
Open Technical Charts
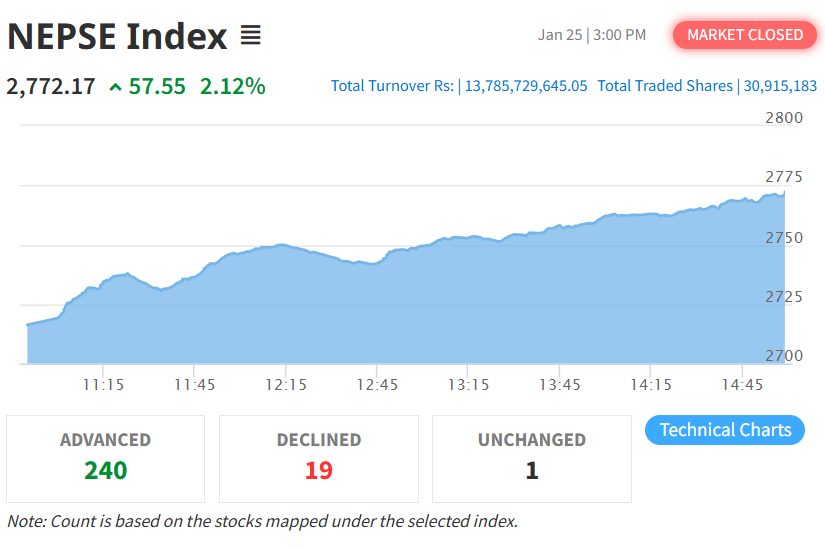pos(725,430)
